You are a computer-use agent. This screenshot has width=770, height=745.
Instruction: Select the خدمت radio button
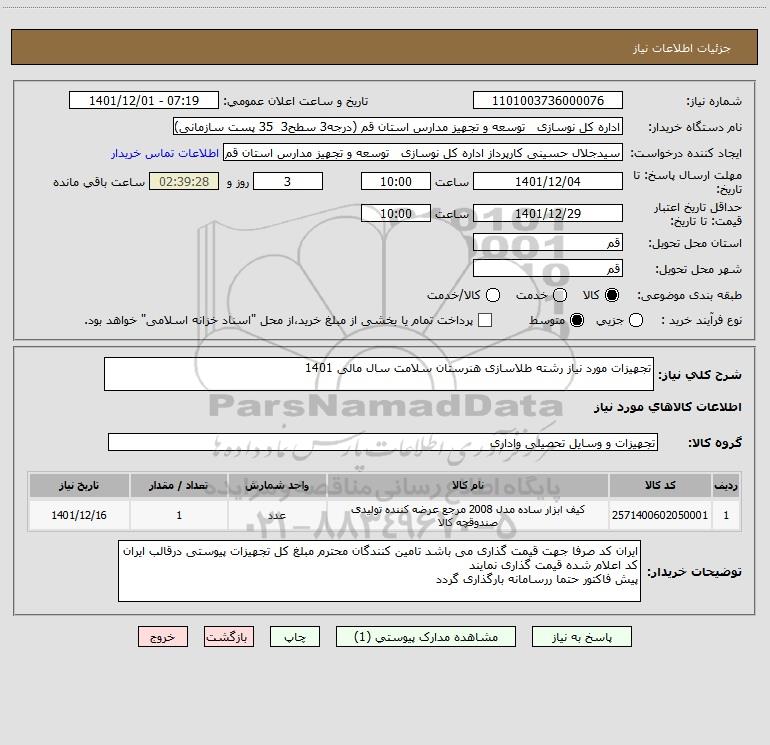click(x=560, y=295)
